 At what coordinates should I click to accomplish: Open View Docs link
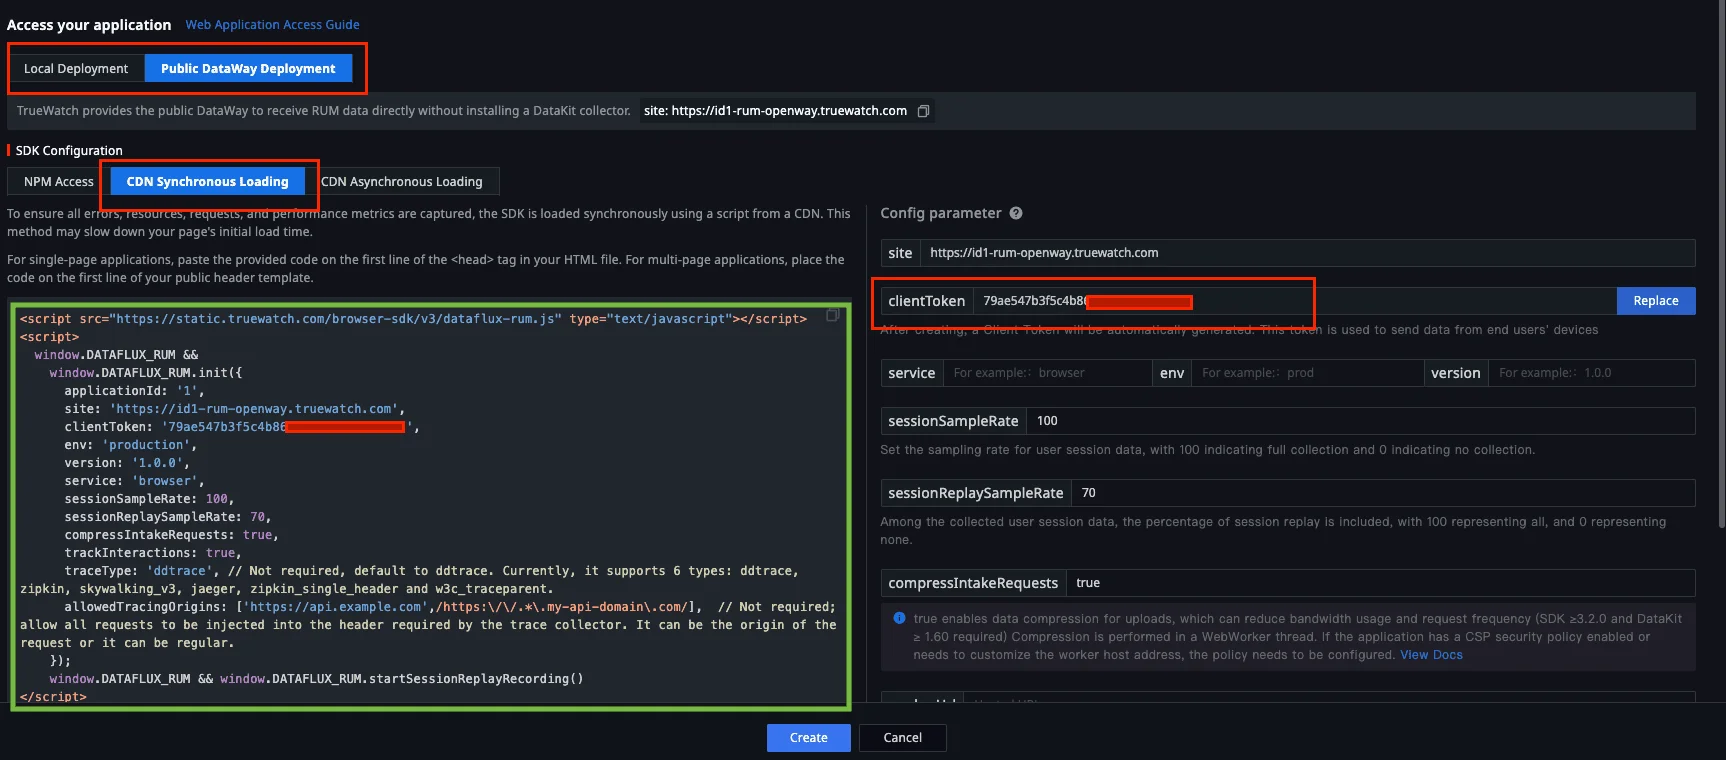pyautogui.click(x=1431, y=655)
